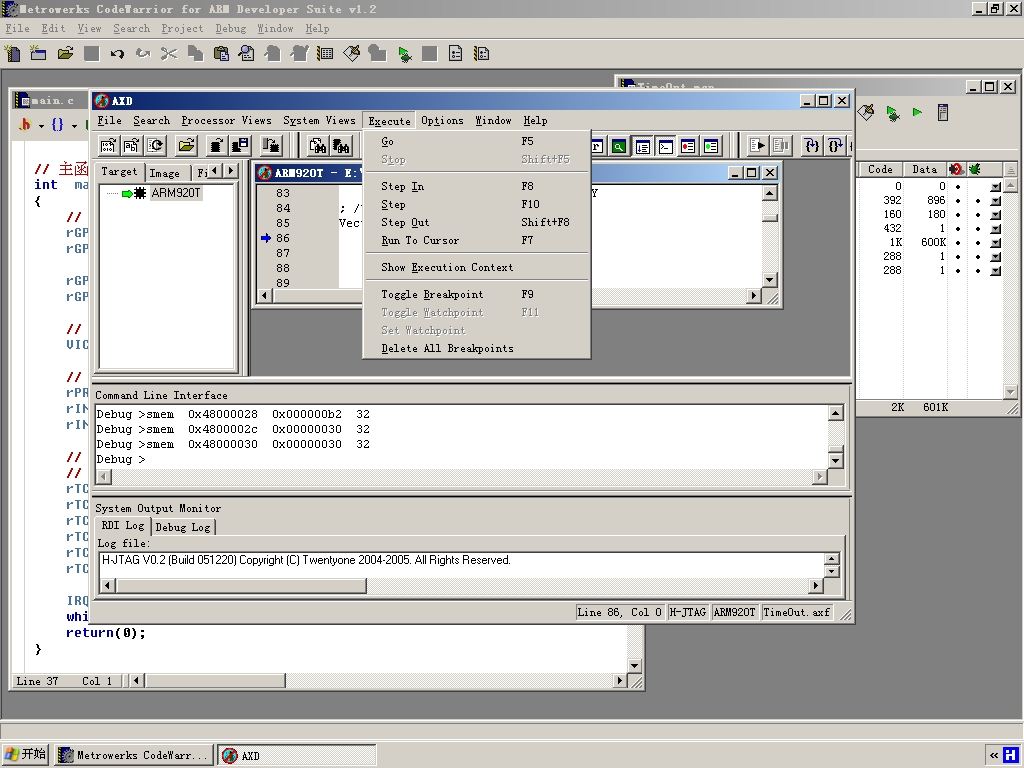Select Step Out from Execute menu
The width and height of the screenshot is (1024, 768).
(477, 223)
